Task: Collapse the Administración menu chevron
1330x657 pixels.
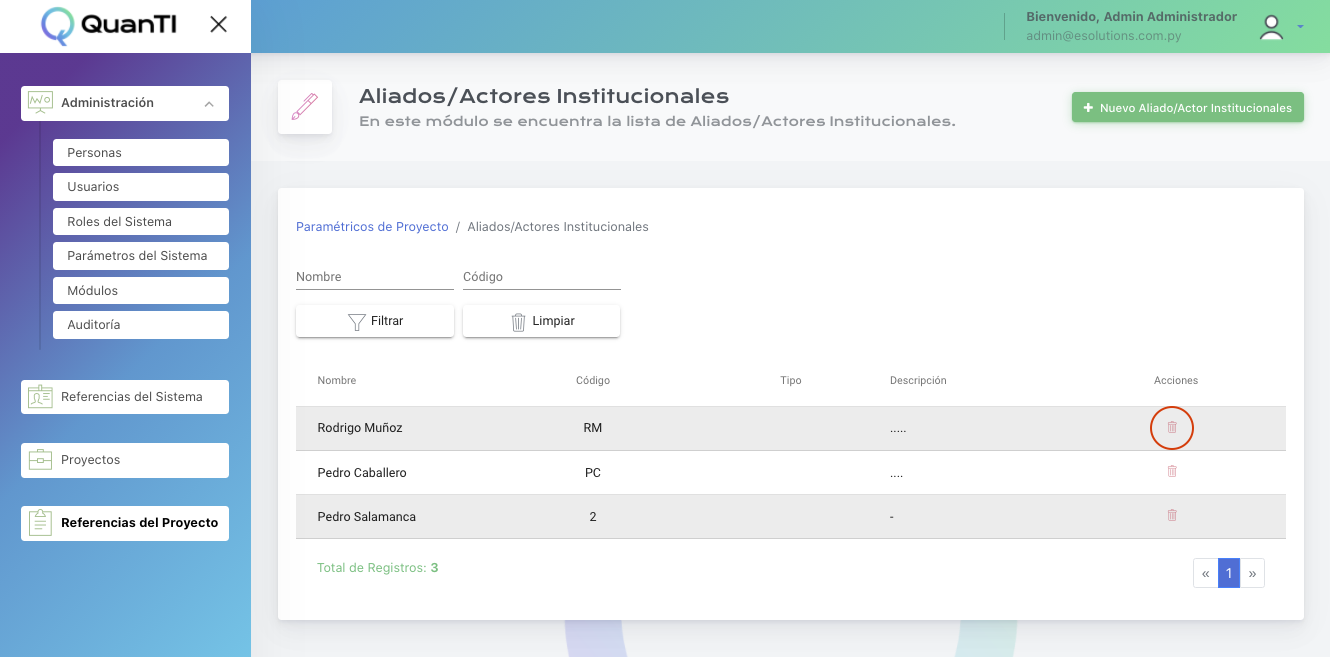Action: click(208, 103)
